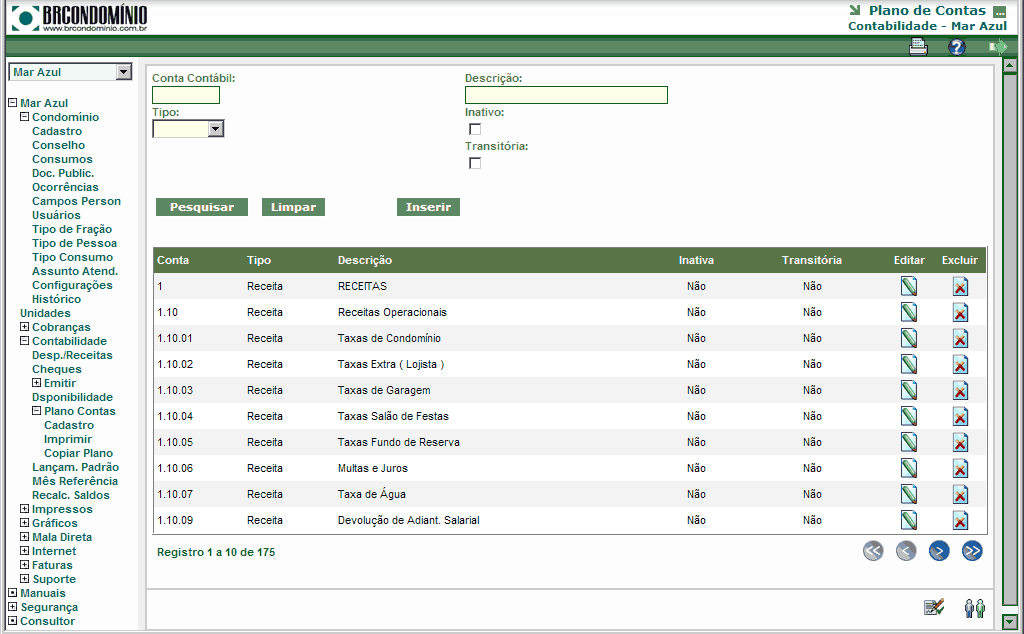Image resolution: width=1024 pixels, height=634 pixels.
Task: Open Mês Referência in the sidebar
Action: 74,481
